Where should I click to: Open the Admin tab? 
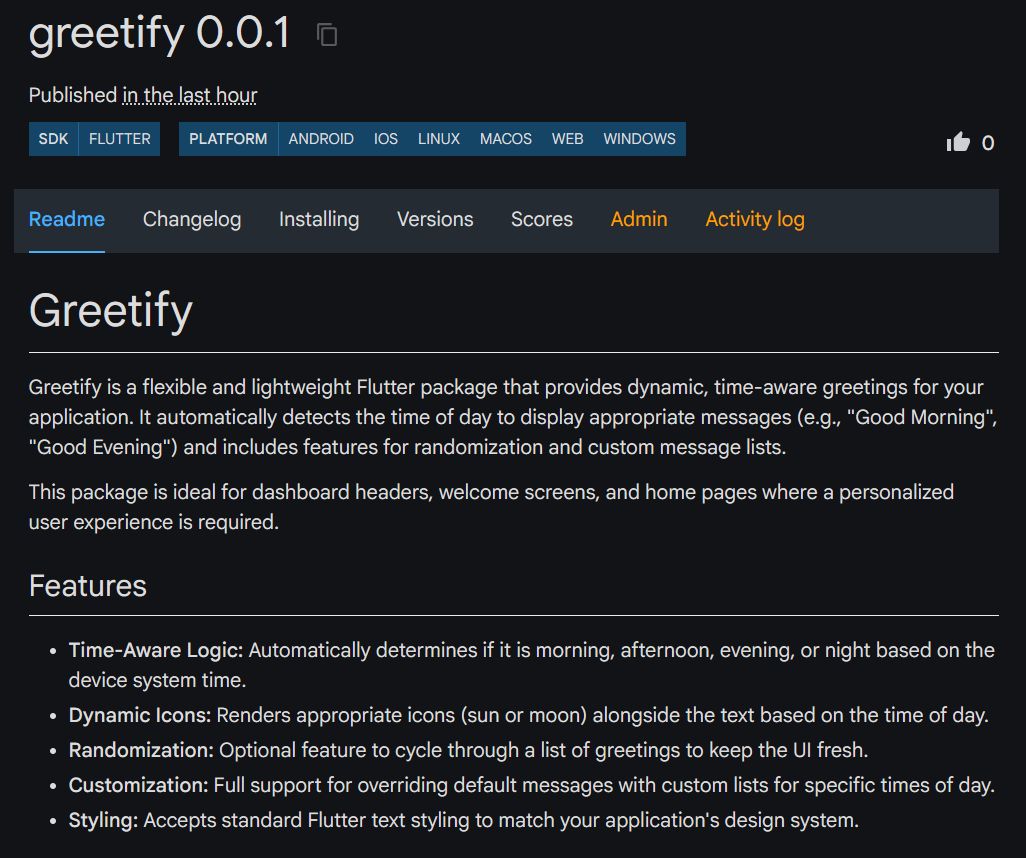pos(639,219)
